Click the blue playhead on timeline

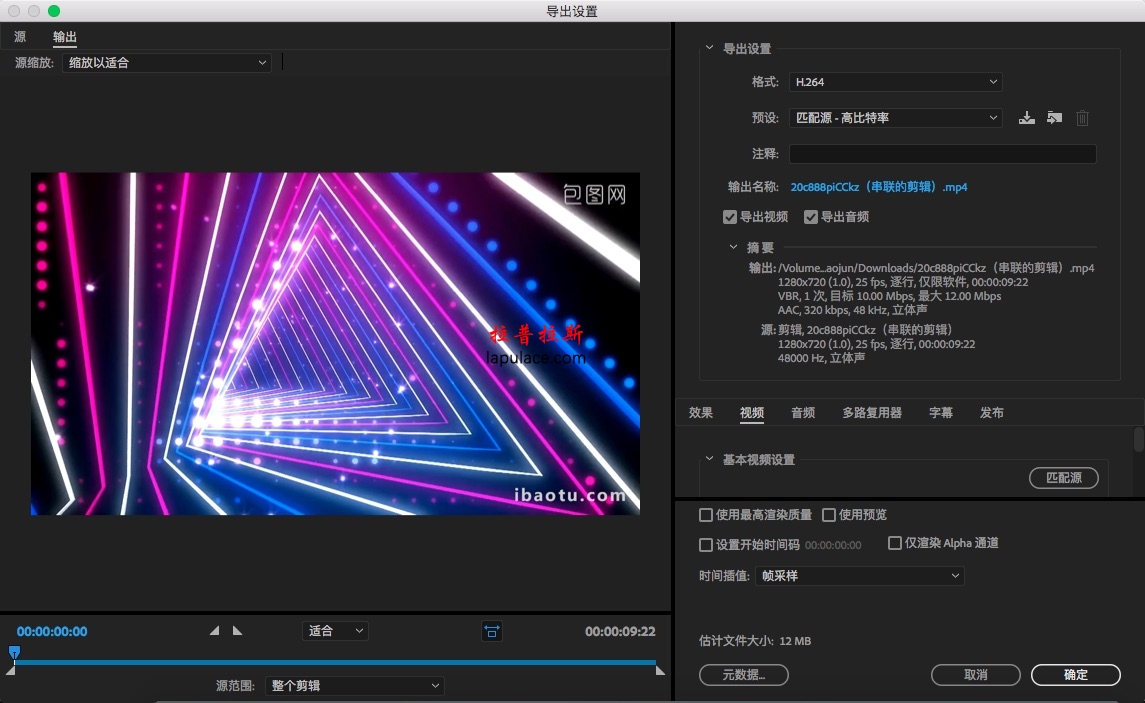click(14, 651)
